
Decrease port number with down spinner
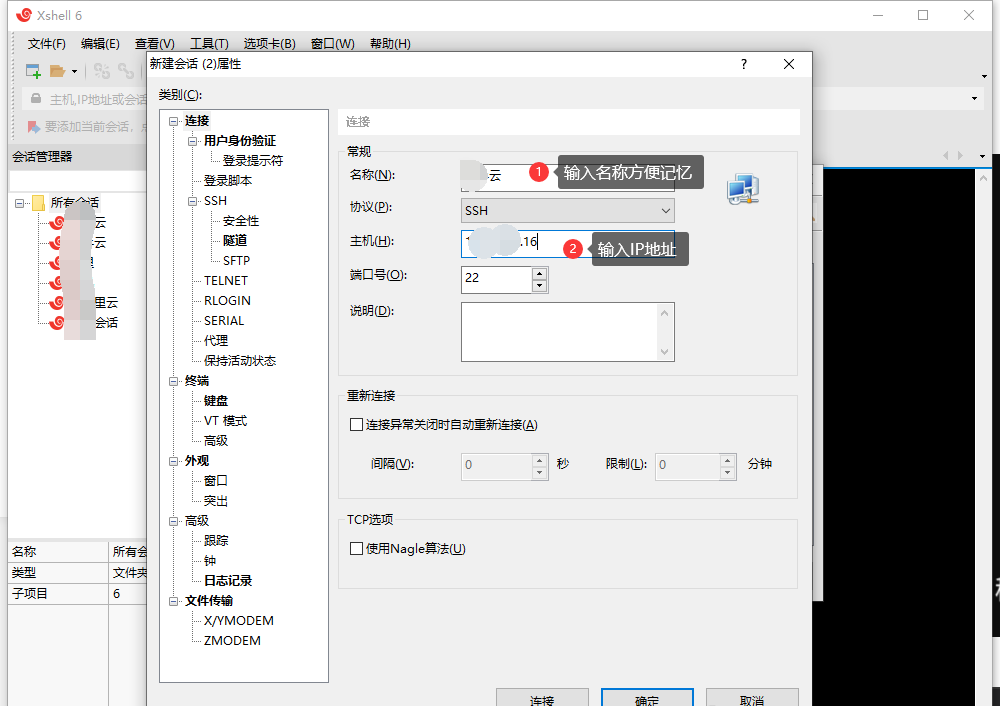(540, 286)
